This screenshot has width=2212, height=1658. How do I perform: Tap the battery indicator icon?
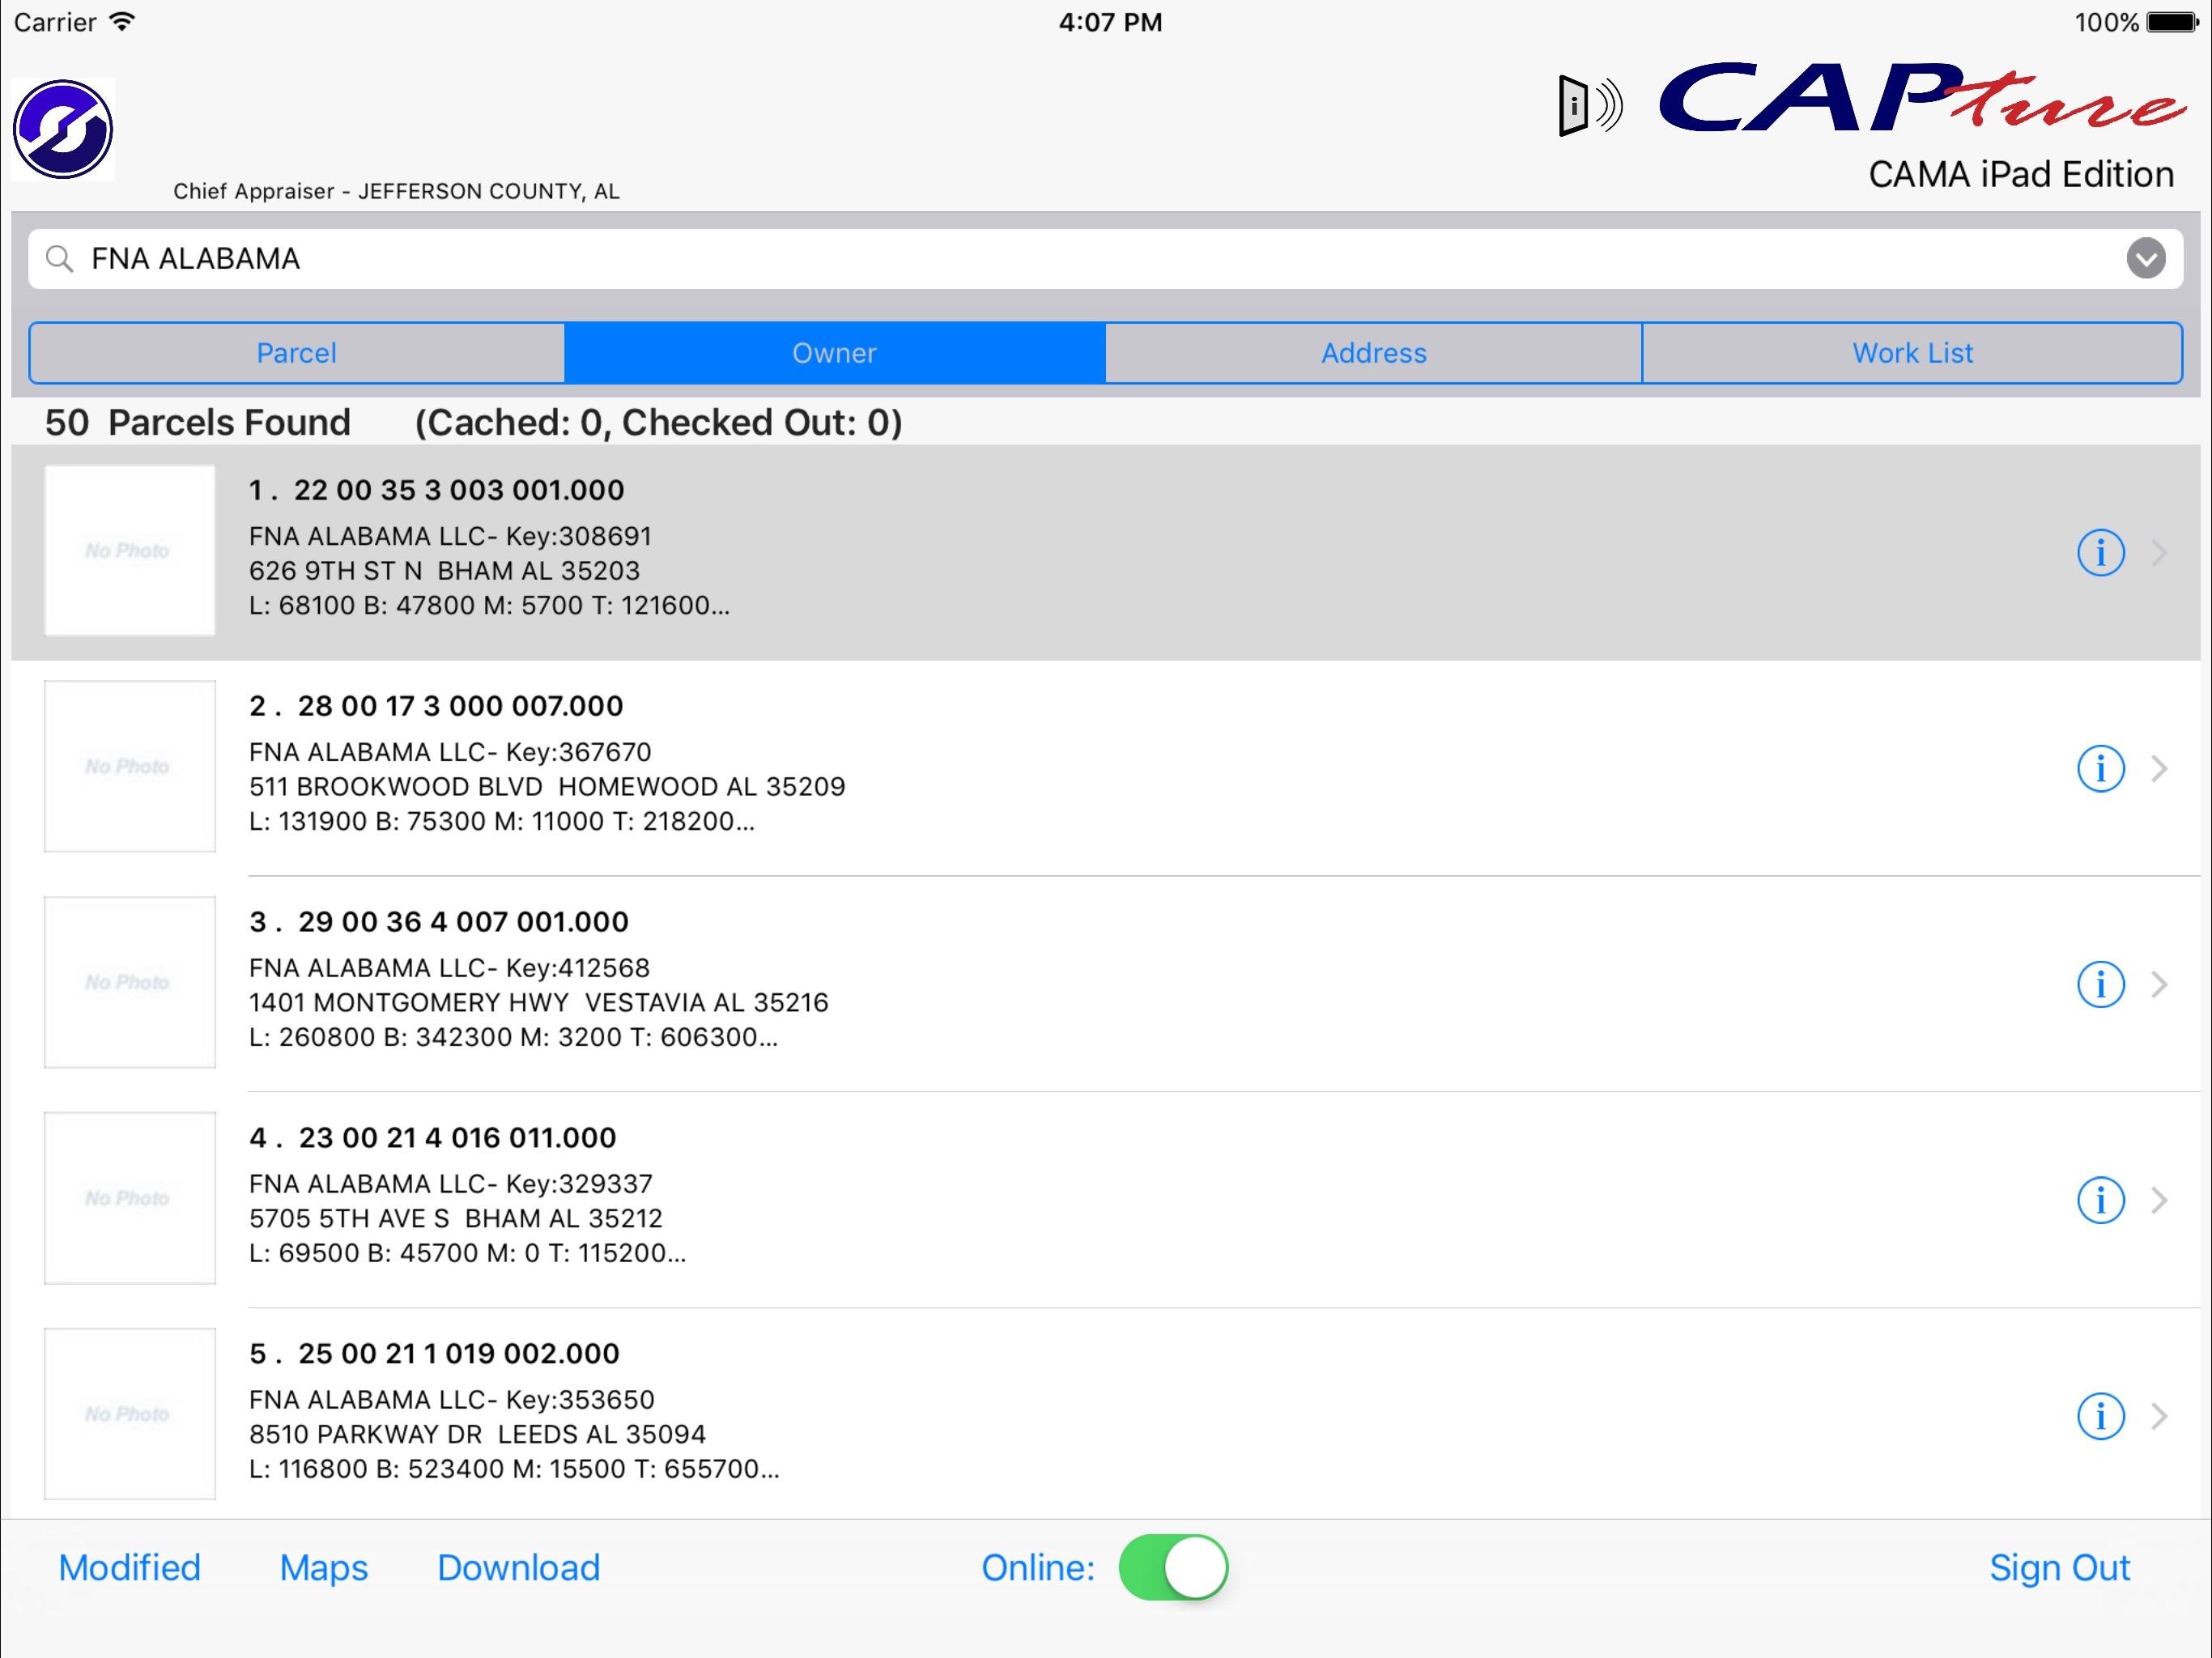pyautogui.click(x=2173, y=22)
